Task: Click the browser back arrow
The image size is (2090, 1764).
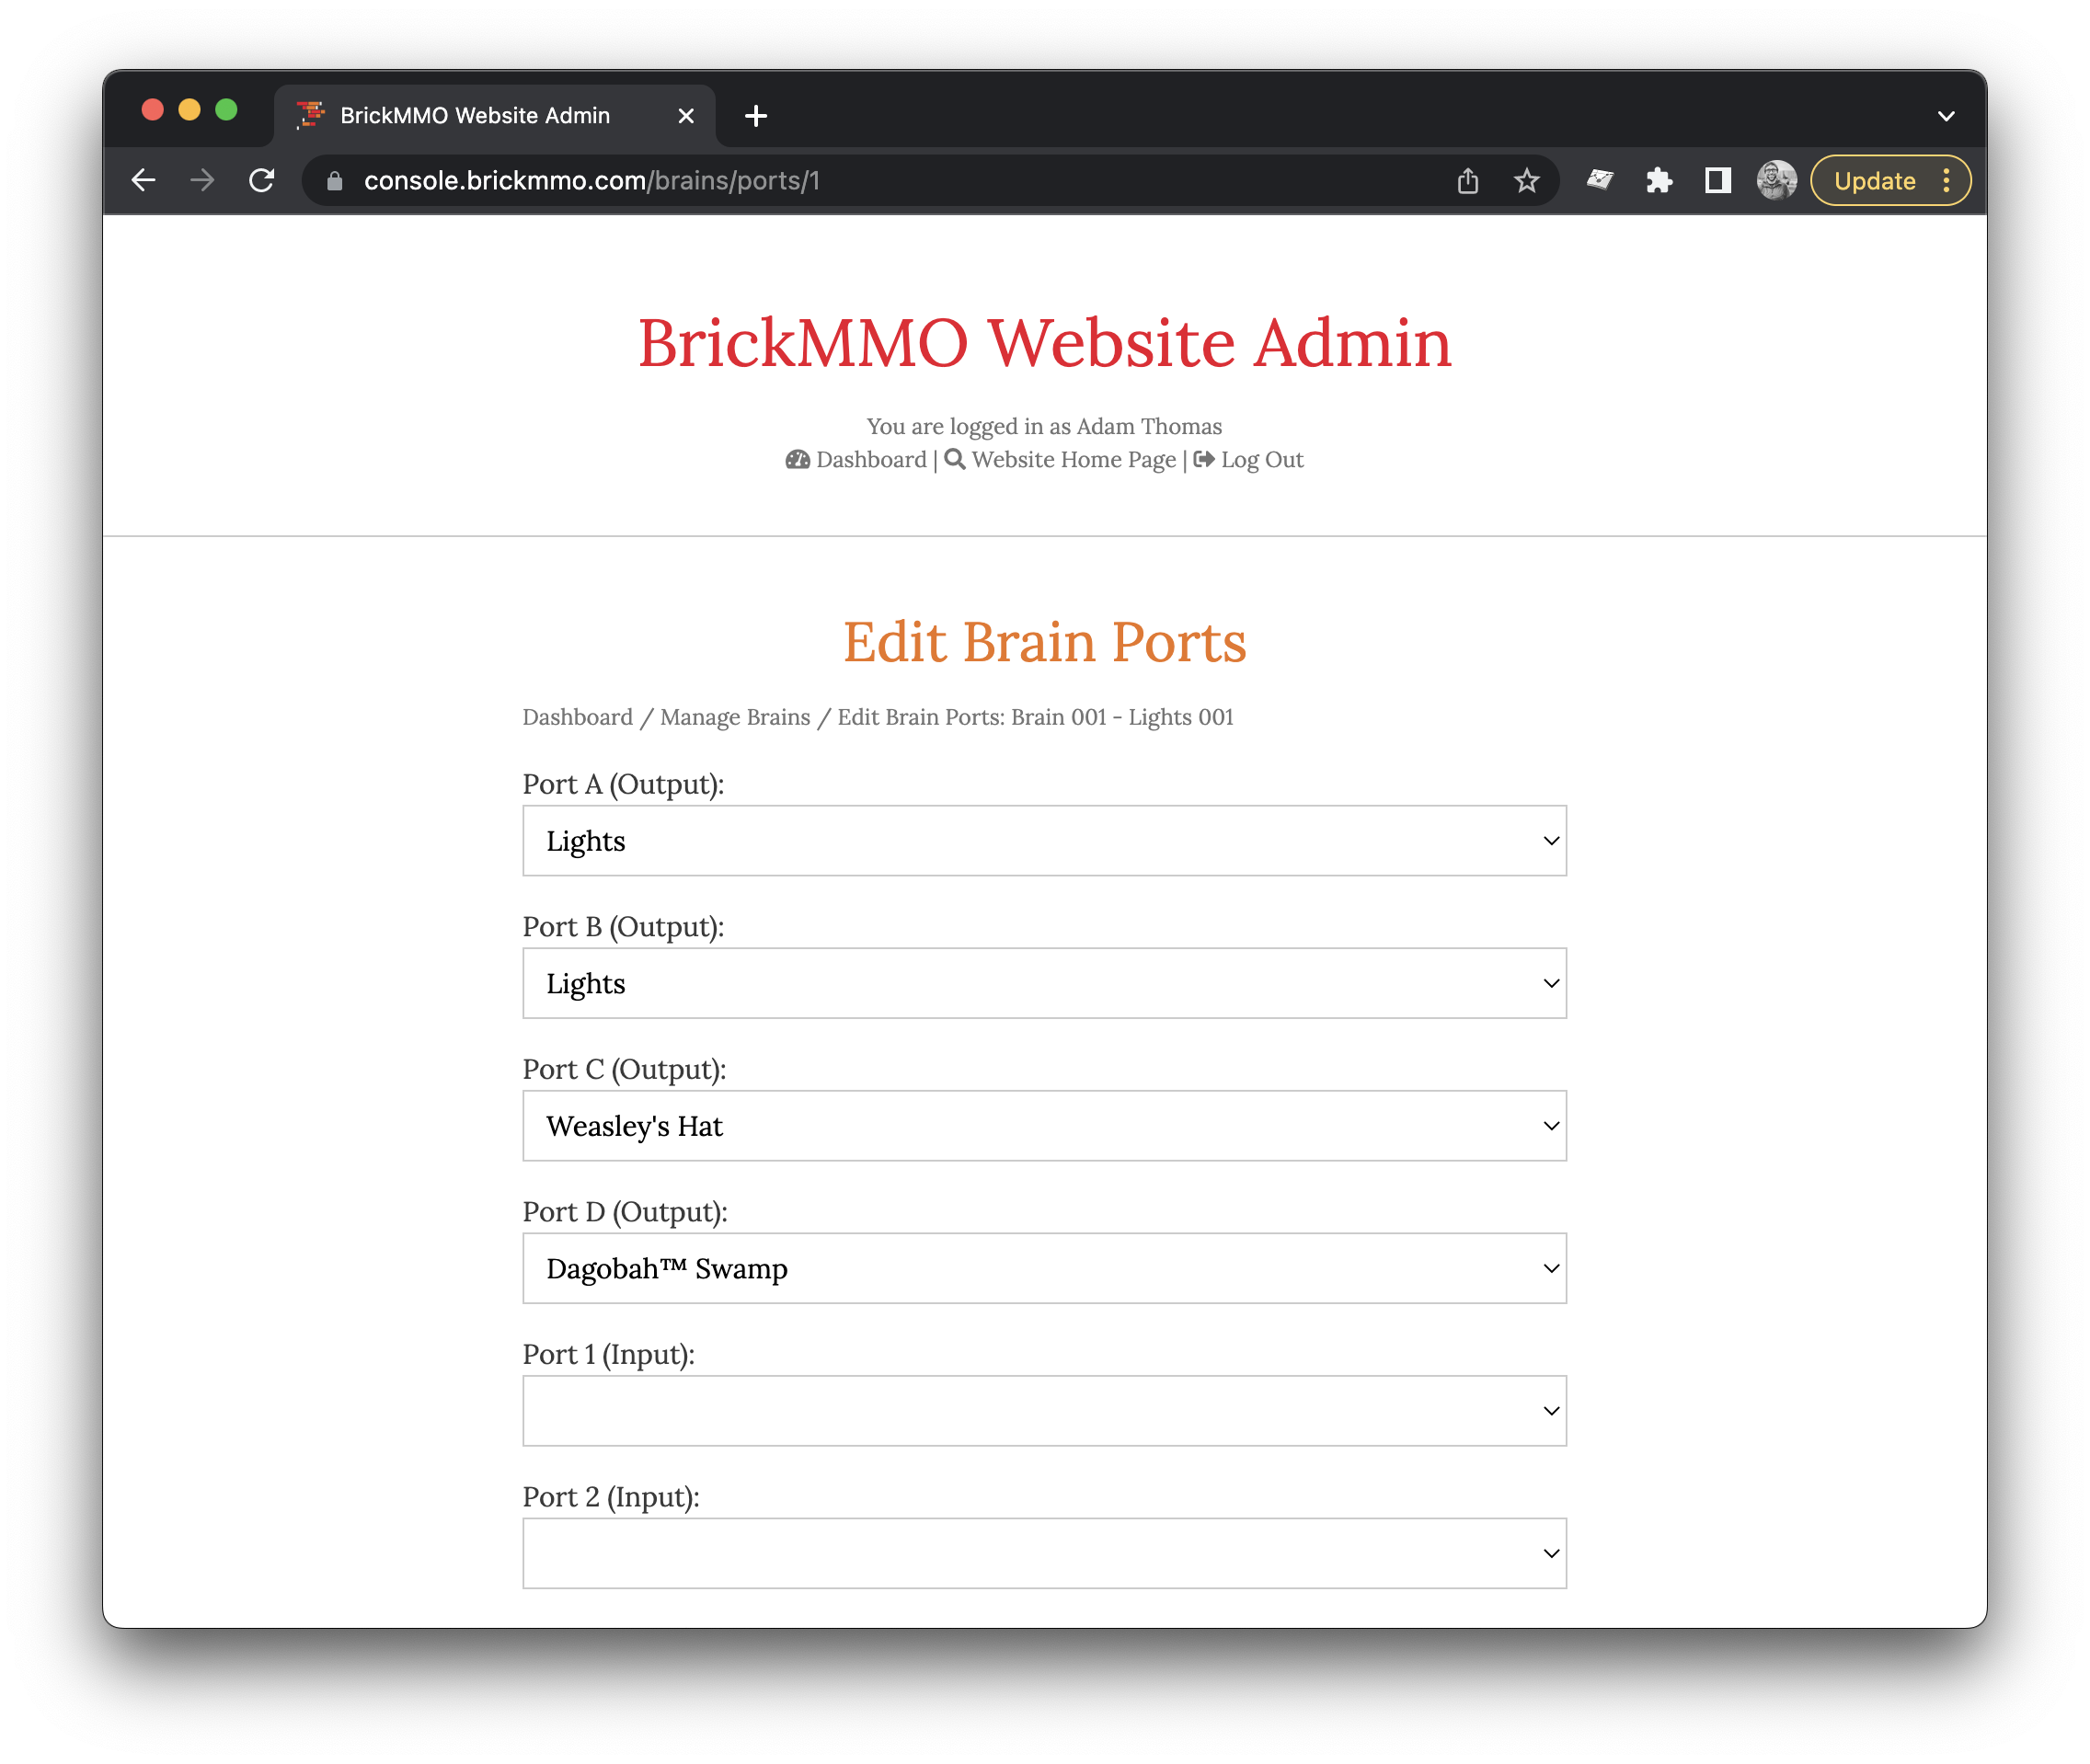Action: pyautogui.click(x=144, y=180)
